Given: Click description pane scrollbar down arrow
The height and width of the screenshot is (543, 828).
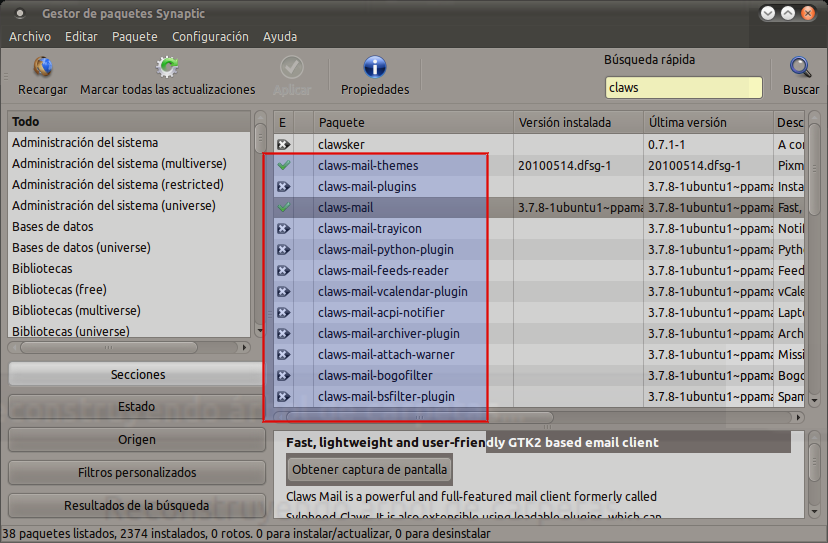Looking at the screenshot, I should (x=814, y=511).
